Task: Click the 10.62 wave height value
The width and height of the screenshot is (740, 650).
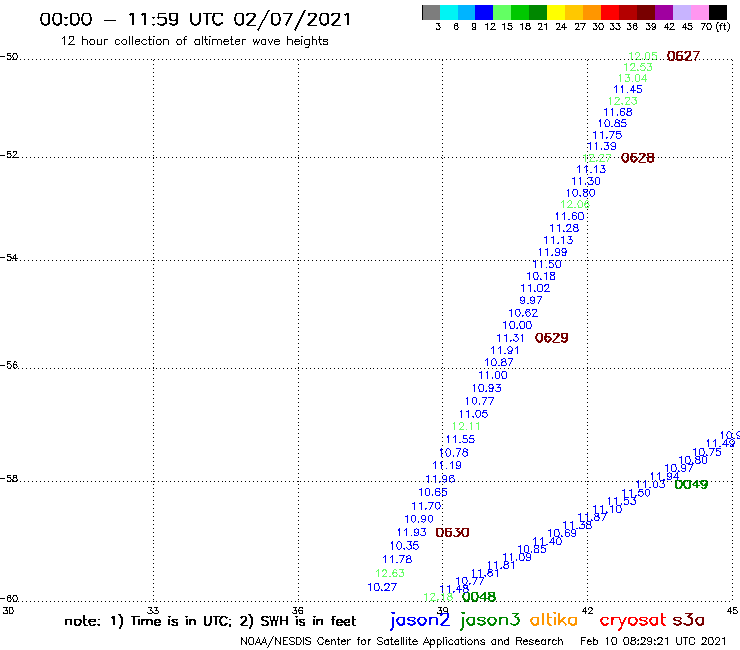Action: coord(523,313)
